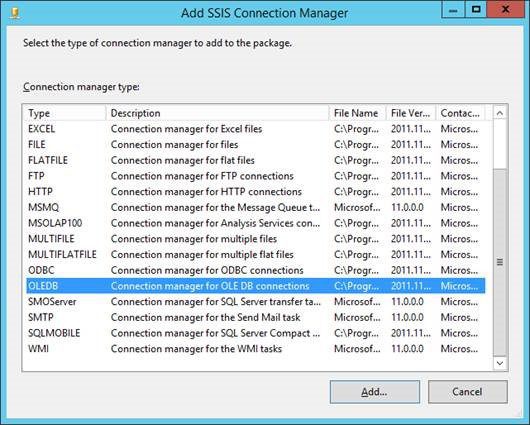
Task: Close the dialog with the X button
Action: 506,9
